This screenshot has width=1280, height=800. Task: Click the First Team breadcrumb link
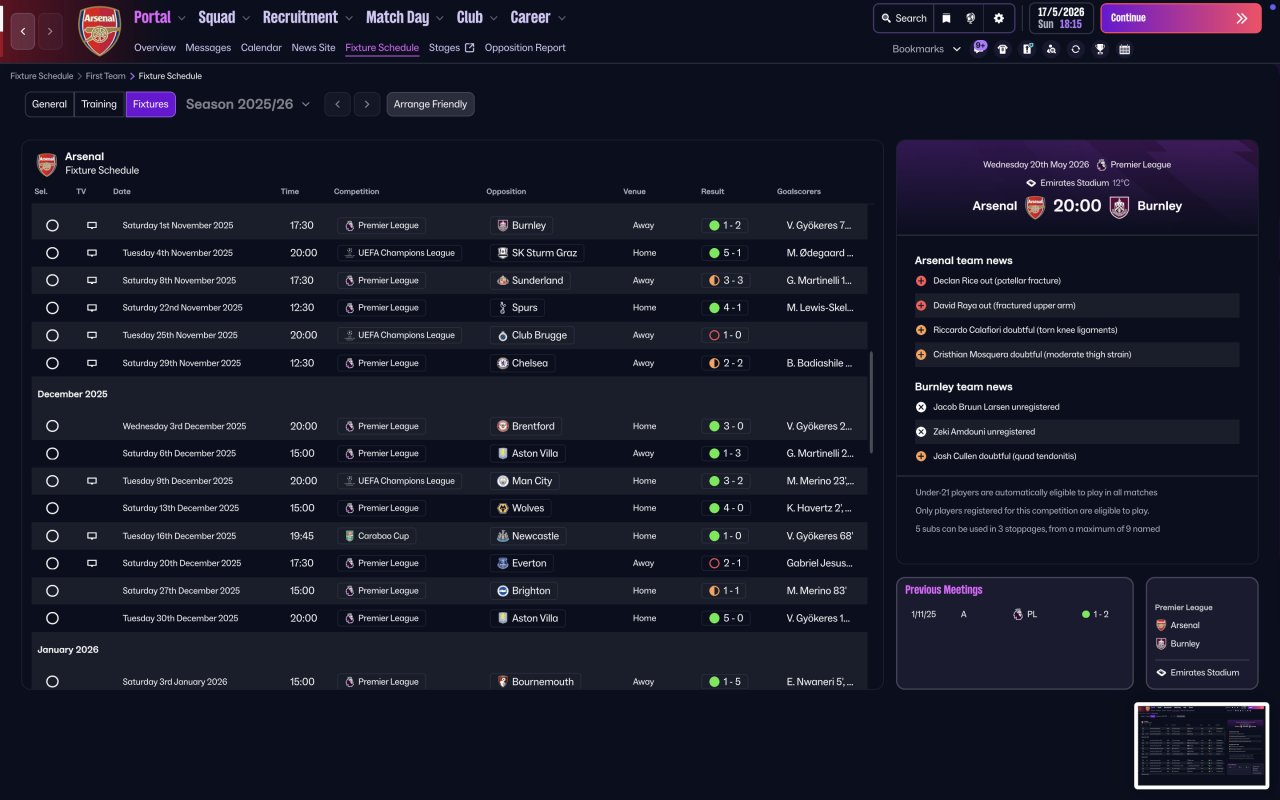click(106, 76)
